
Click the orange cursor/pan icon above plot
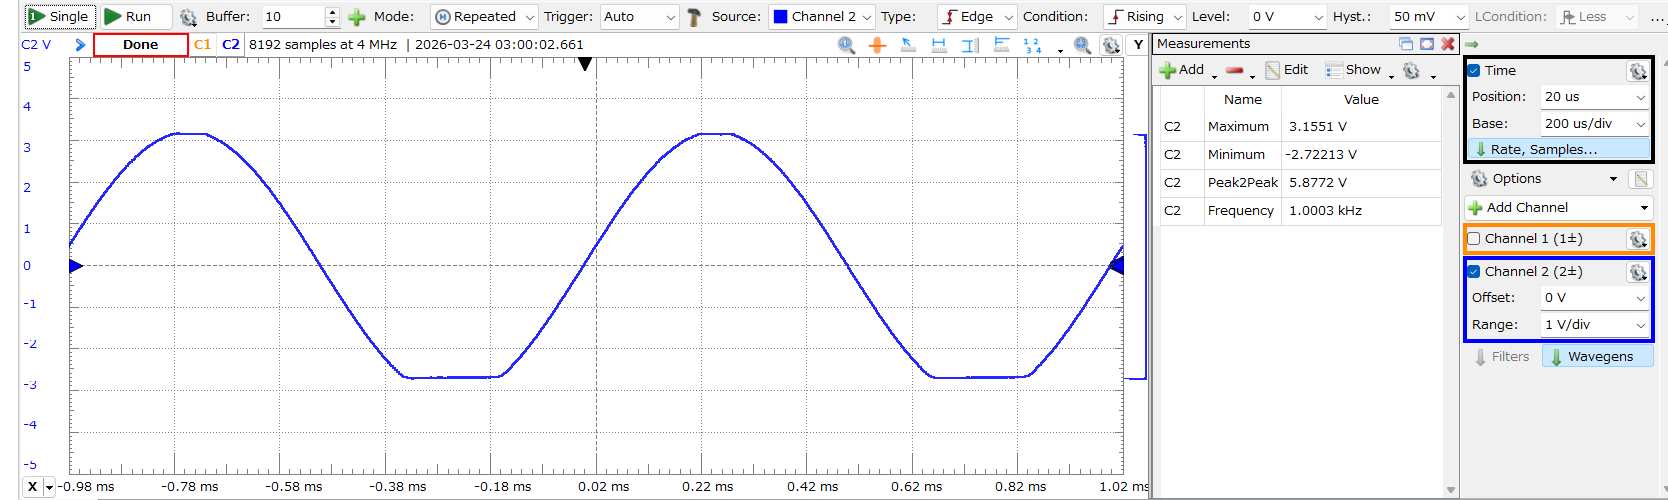click(x=877, y=45)
